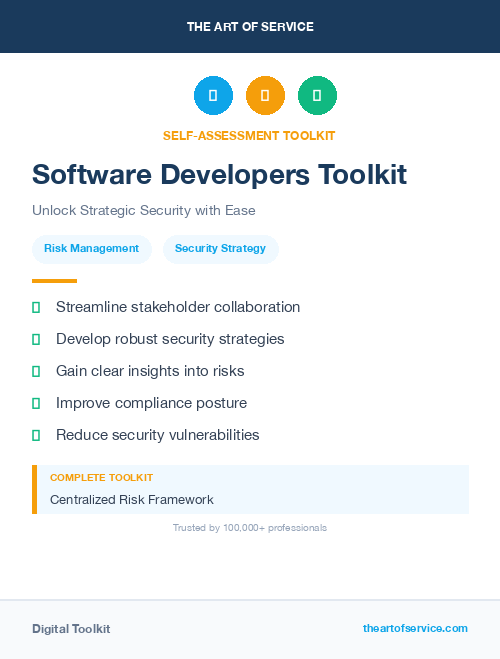Click the Unlock Strategic Security with Ease subtitle
The height and width of the screenshot is (659, 500).
(x=144, y=210)
